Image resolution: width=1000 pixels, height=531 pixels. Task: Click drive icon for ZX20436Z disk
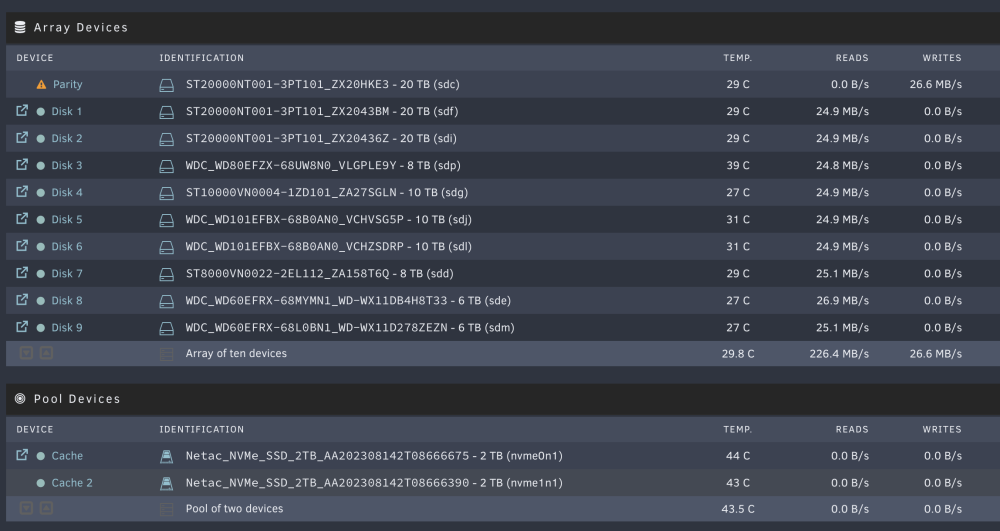pyautogui.click(x=166, y=139)
